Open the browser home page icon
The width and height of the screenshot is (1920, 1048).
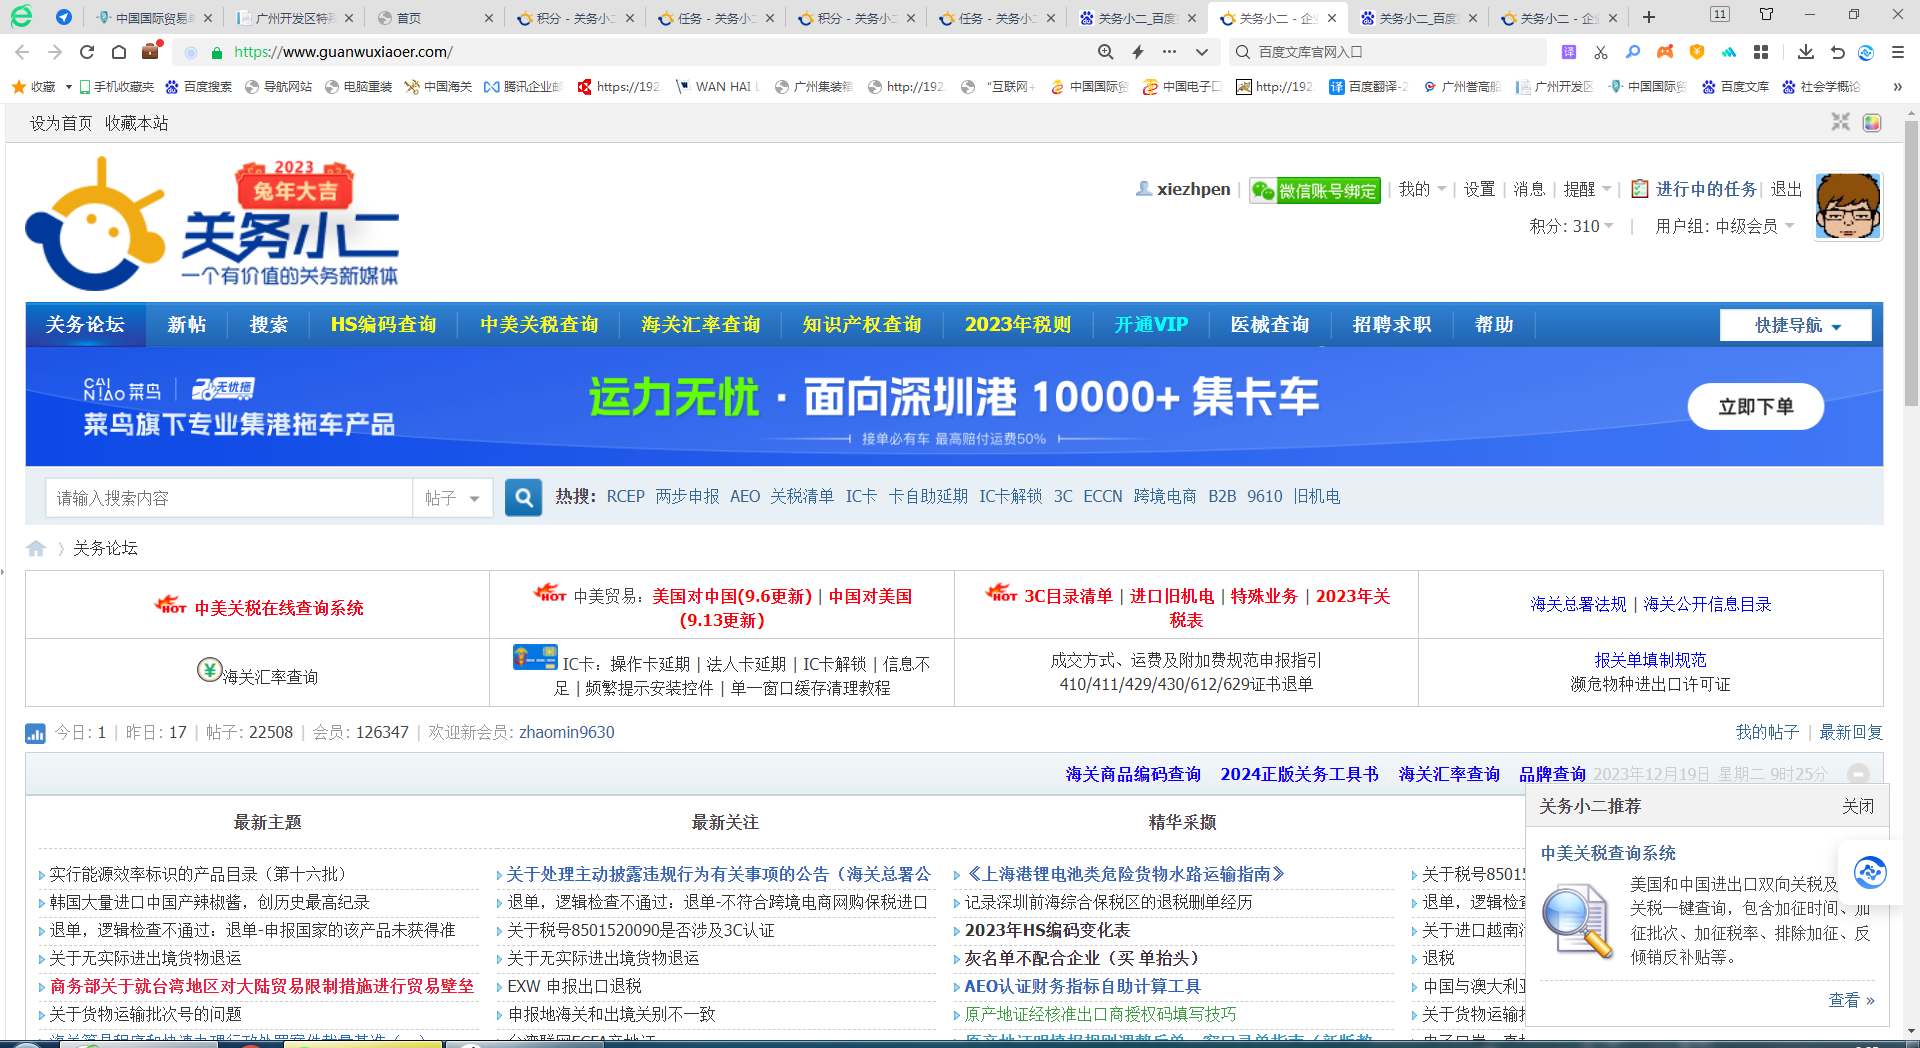tap(119, 52)
